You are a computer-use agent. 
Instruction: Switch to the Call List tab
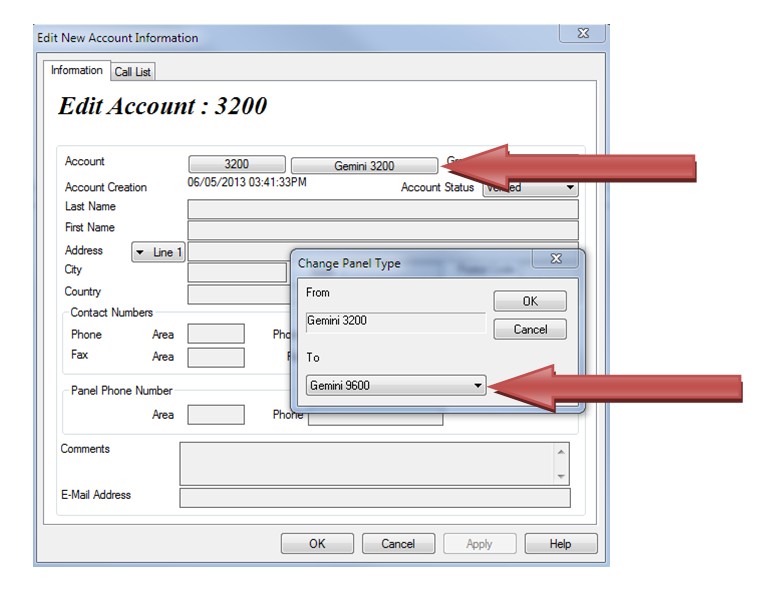(132, 72)
